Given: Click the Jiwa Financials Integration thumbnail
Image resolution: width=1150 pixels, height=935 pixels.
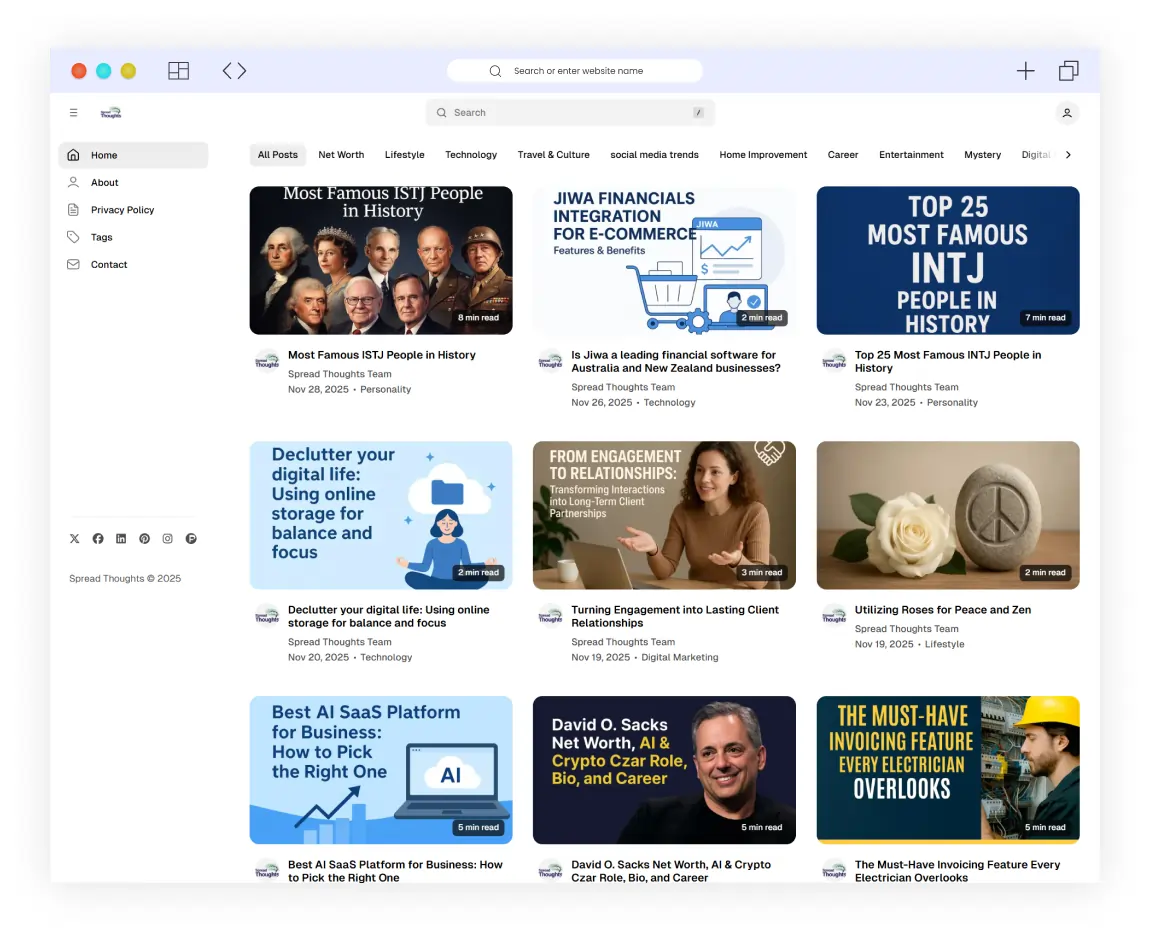Looking at the screenshot, I should pos(664,260).
